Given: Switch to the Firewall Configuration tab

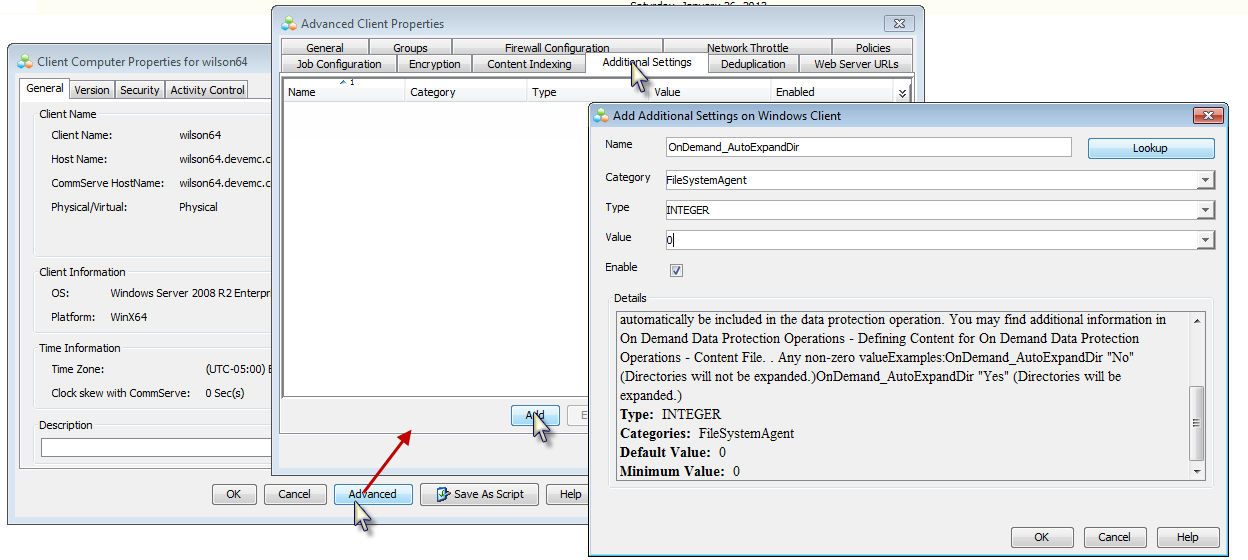Looking at the screenshot, I should point(556,48).
